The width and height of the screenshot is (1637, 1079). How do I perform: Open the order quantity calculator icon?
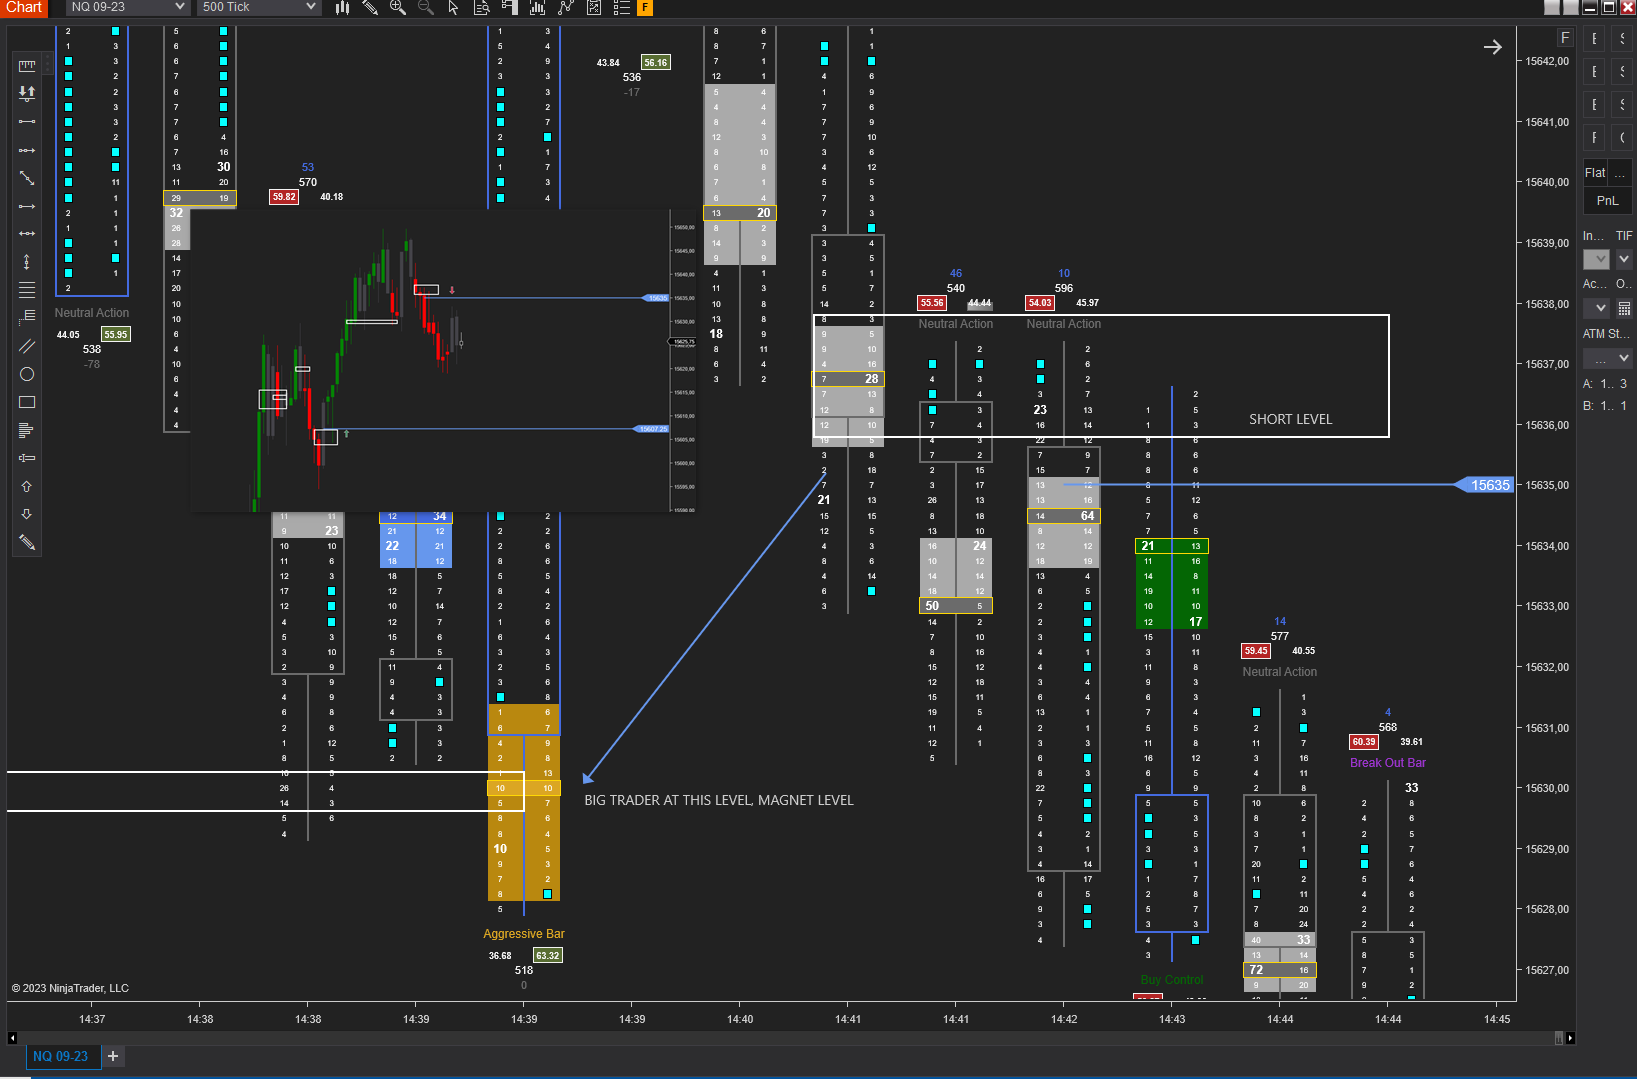pos(1624,308)
